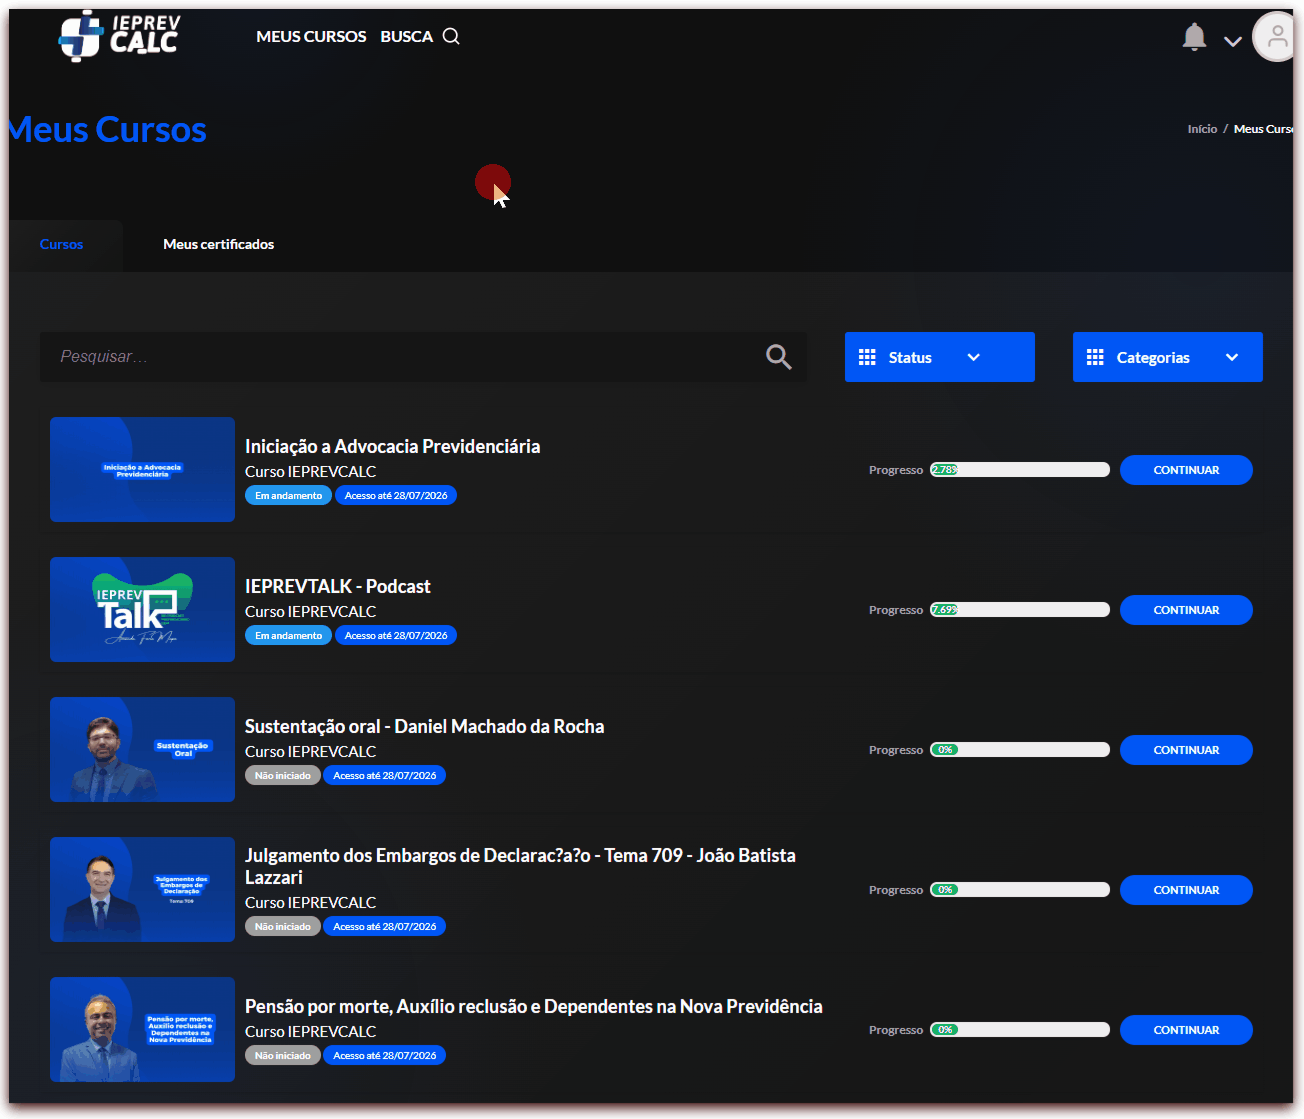This screenshot has width=1304, height=1119.
Task: Click the Pensão por morte, Auxílio reclusão title
Action: pos(534,1006)
